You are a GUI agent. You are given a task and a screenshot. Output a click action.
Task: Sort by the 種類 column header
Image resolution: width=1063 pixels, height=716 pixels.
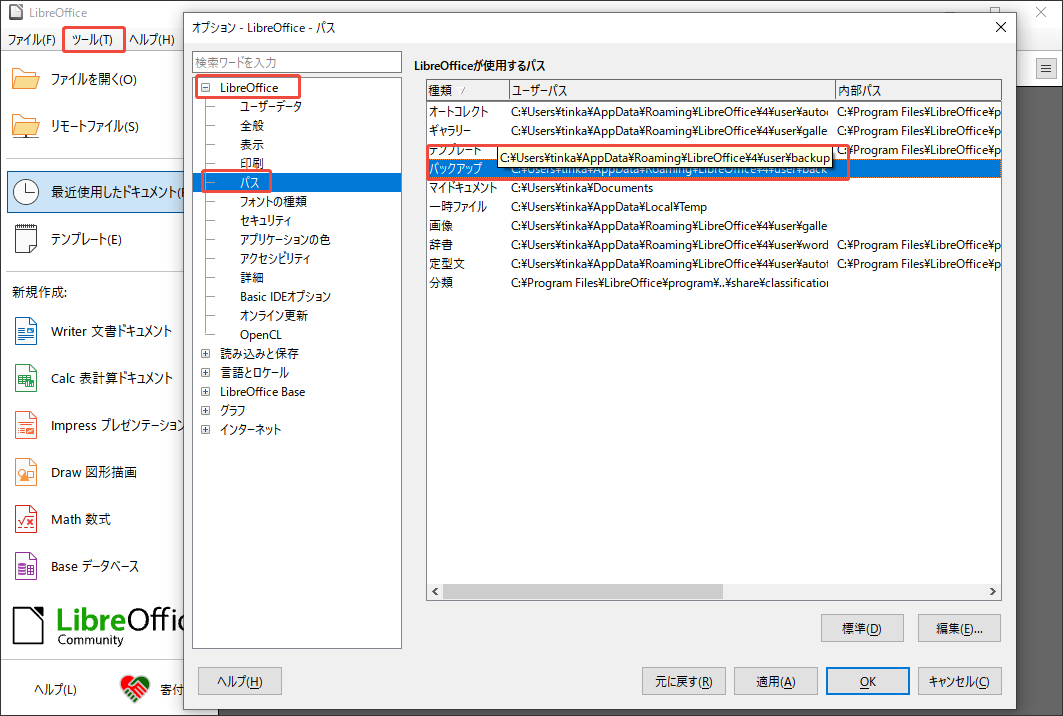pyautogui.click(x=468, y=90)
